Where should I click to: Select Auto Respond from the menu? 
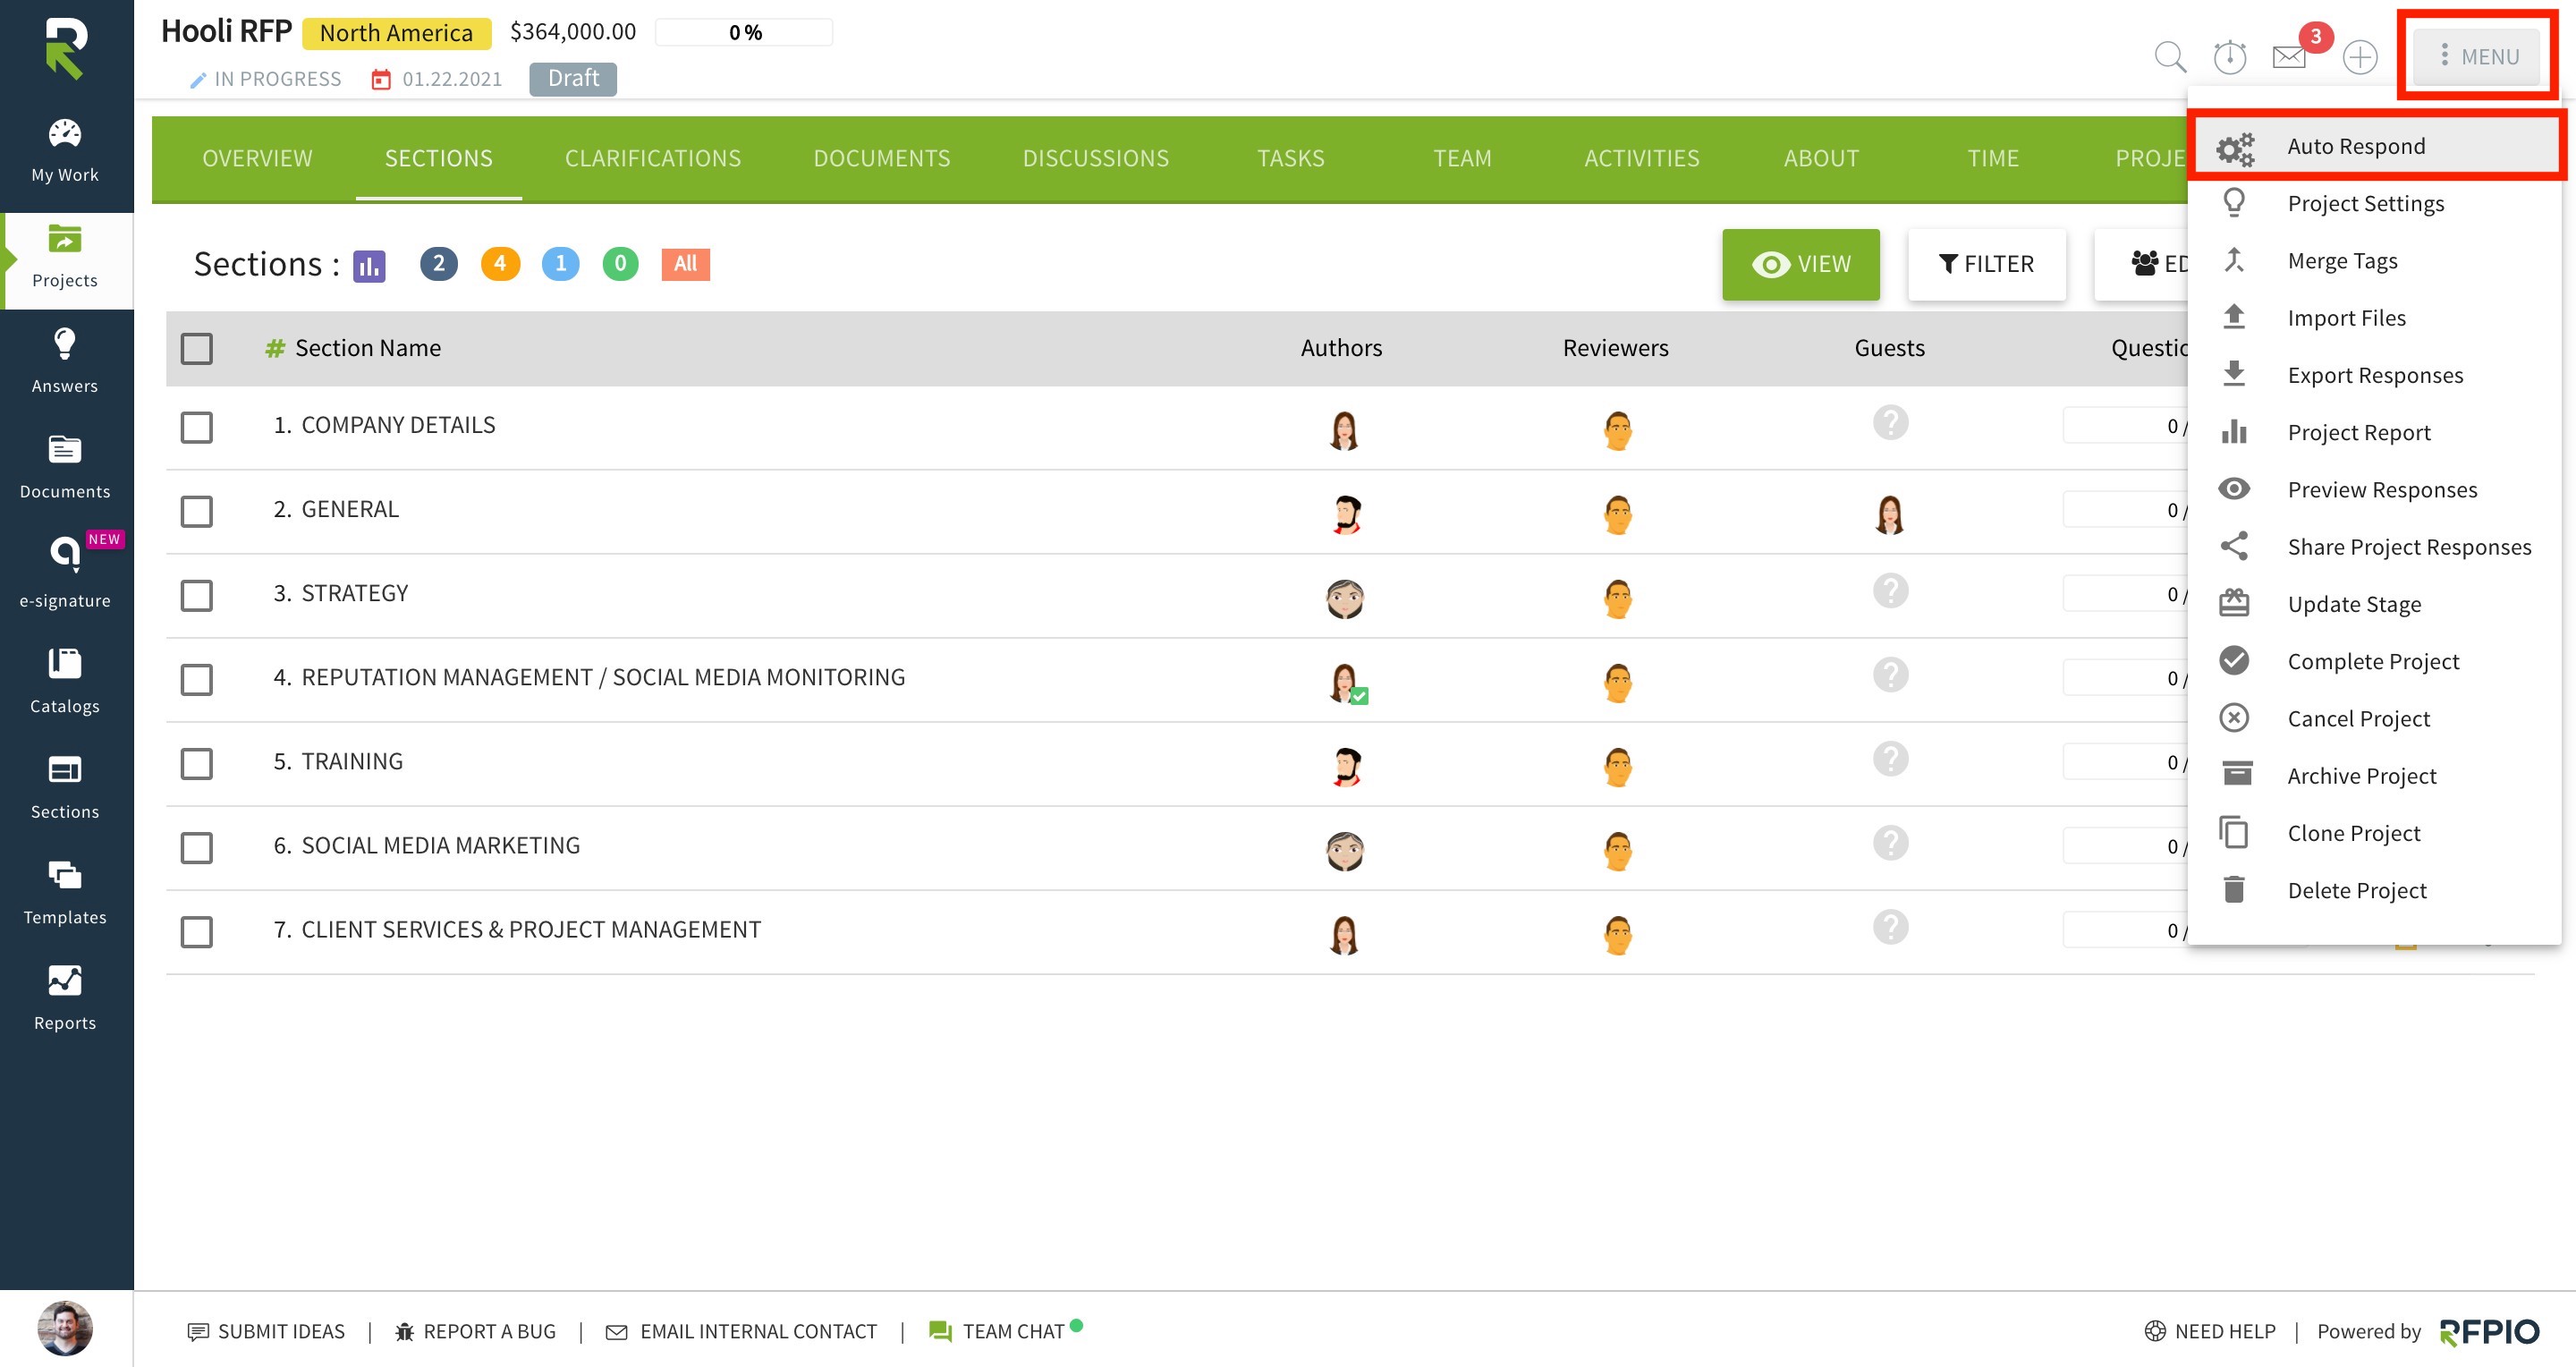pyautogui.click(x=2374, y=146)
